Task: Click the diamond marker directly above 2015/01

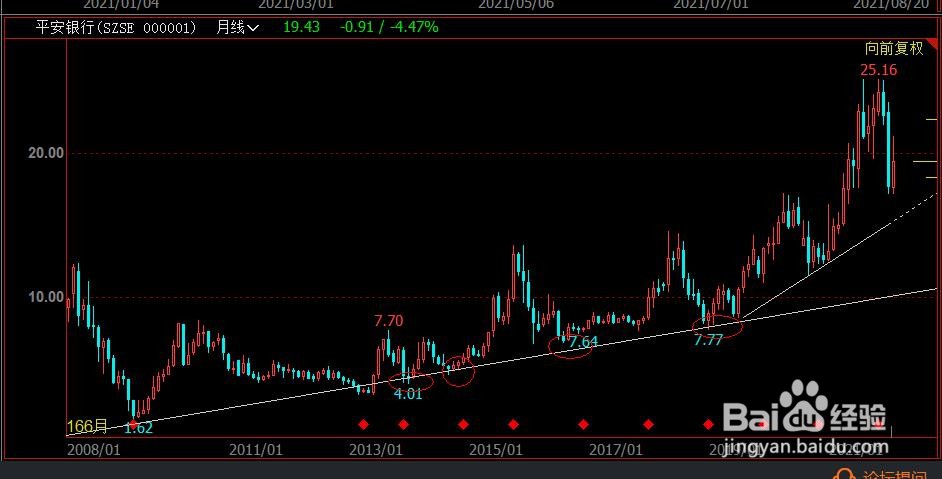Action: pos(514,424)
